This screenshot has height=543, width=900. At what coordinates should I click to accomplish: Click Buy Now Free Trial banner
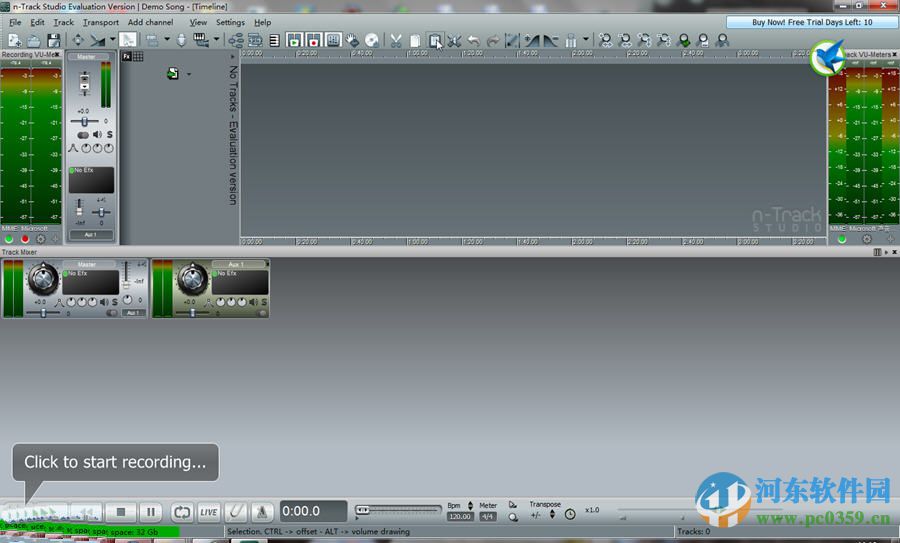coord(812,22)
